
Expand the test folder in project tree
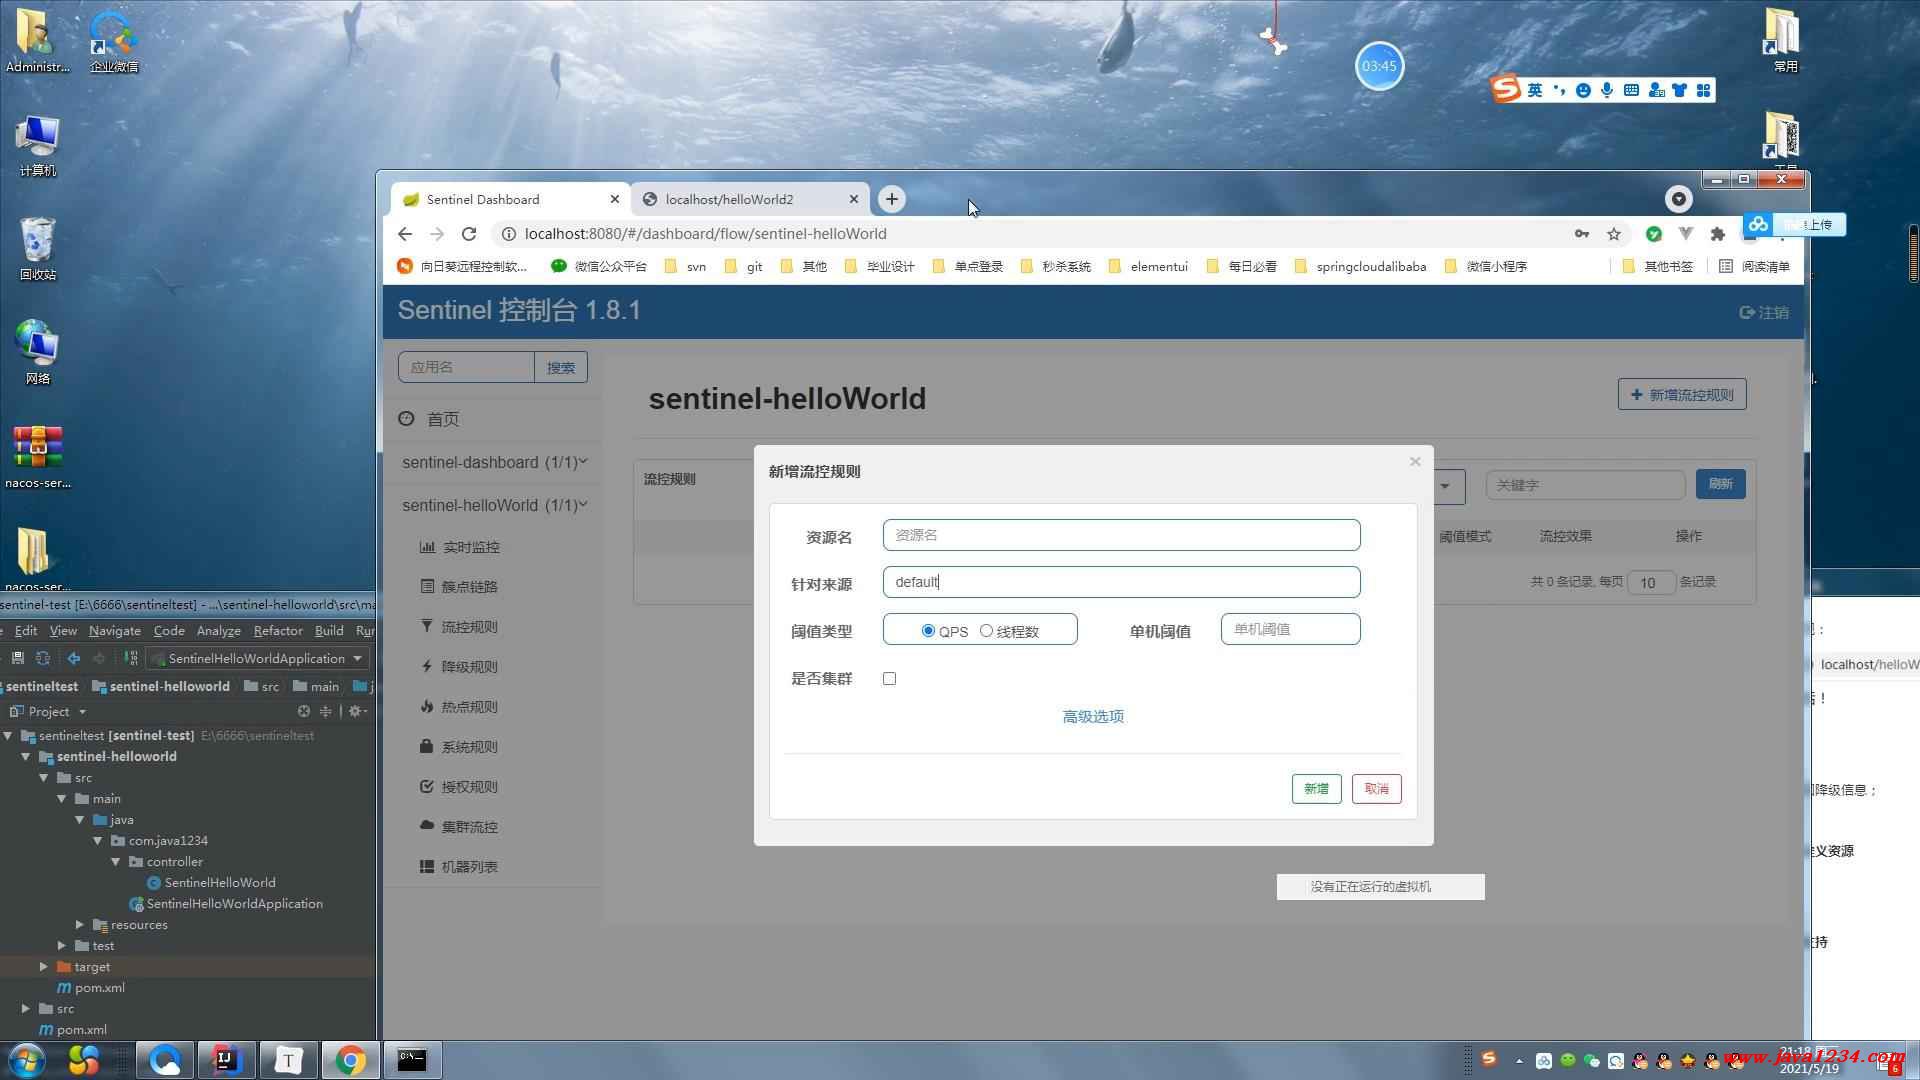62,946
